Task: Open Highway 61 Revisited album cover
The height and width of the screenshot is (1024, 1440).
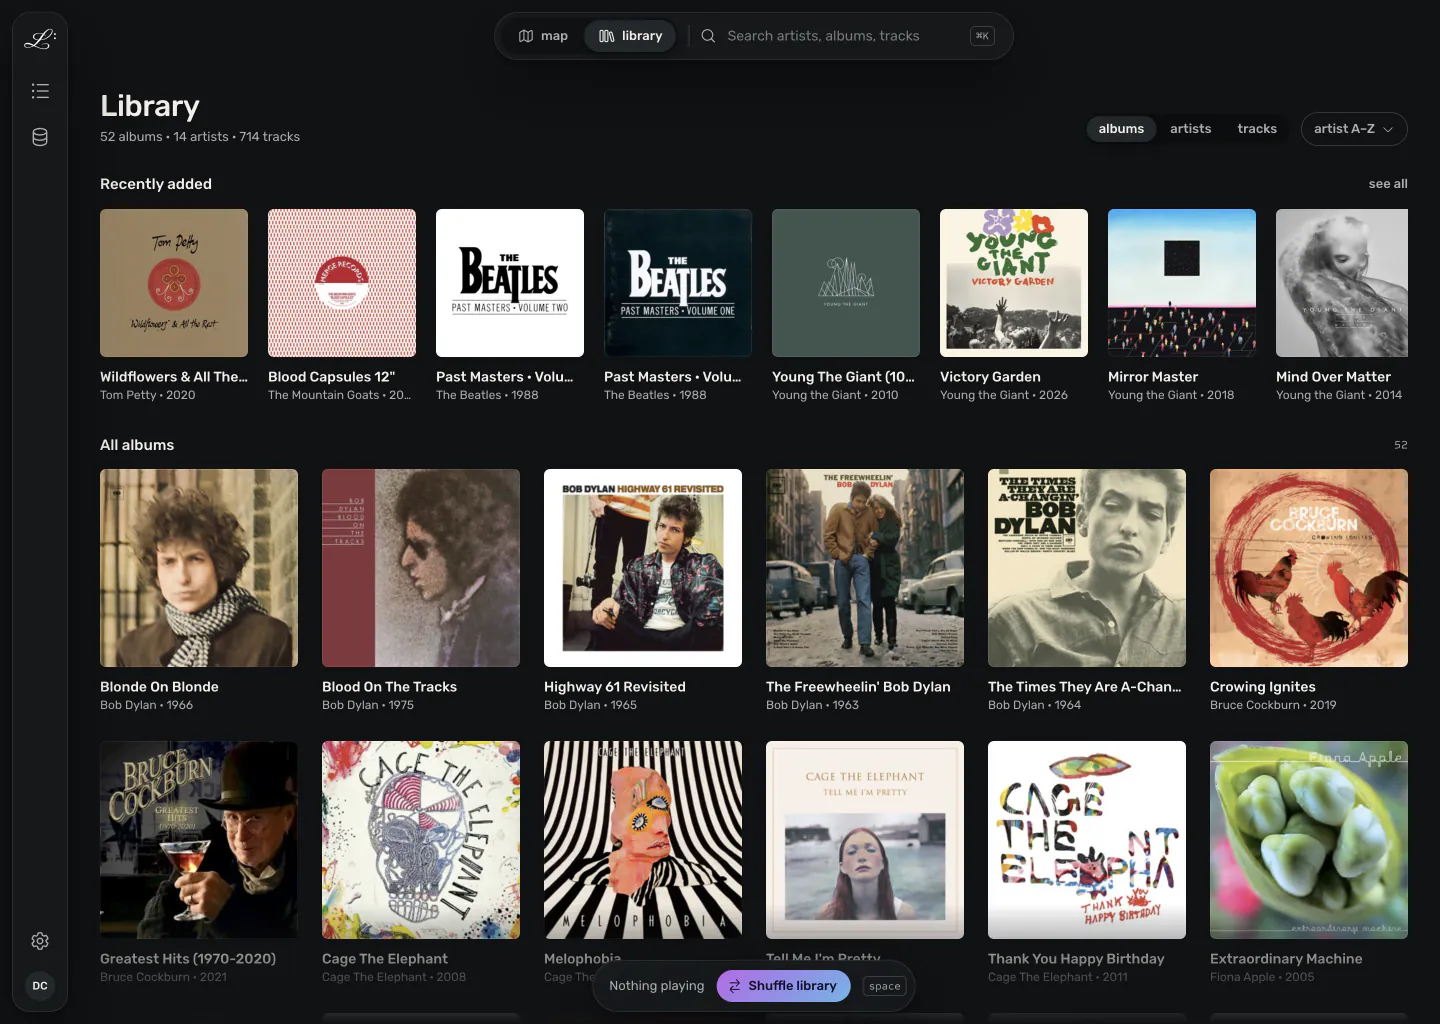Action: tap(643, 568)
